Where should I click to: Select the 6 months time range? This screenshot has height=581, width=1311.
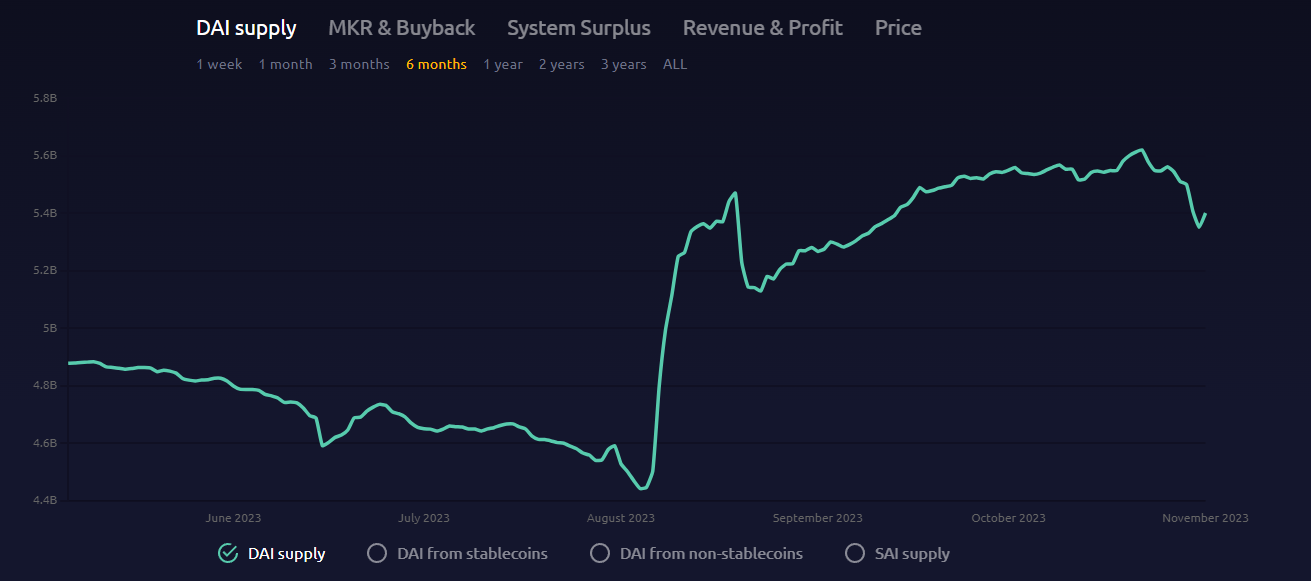436,64
